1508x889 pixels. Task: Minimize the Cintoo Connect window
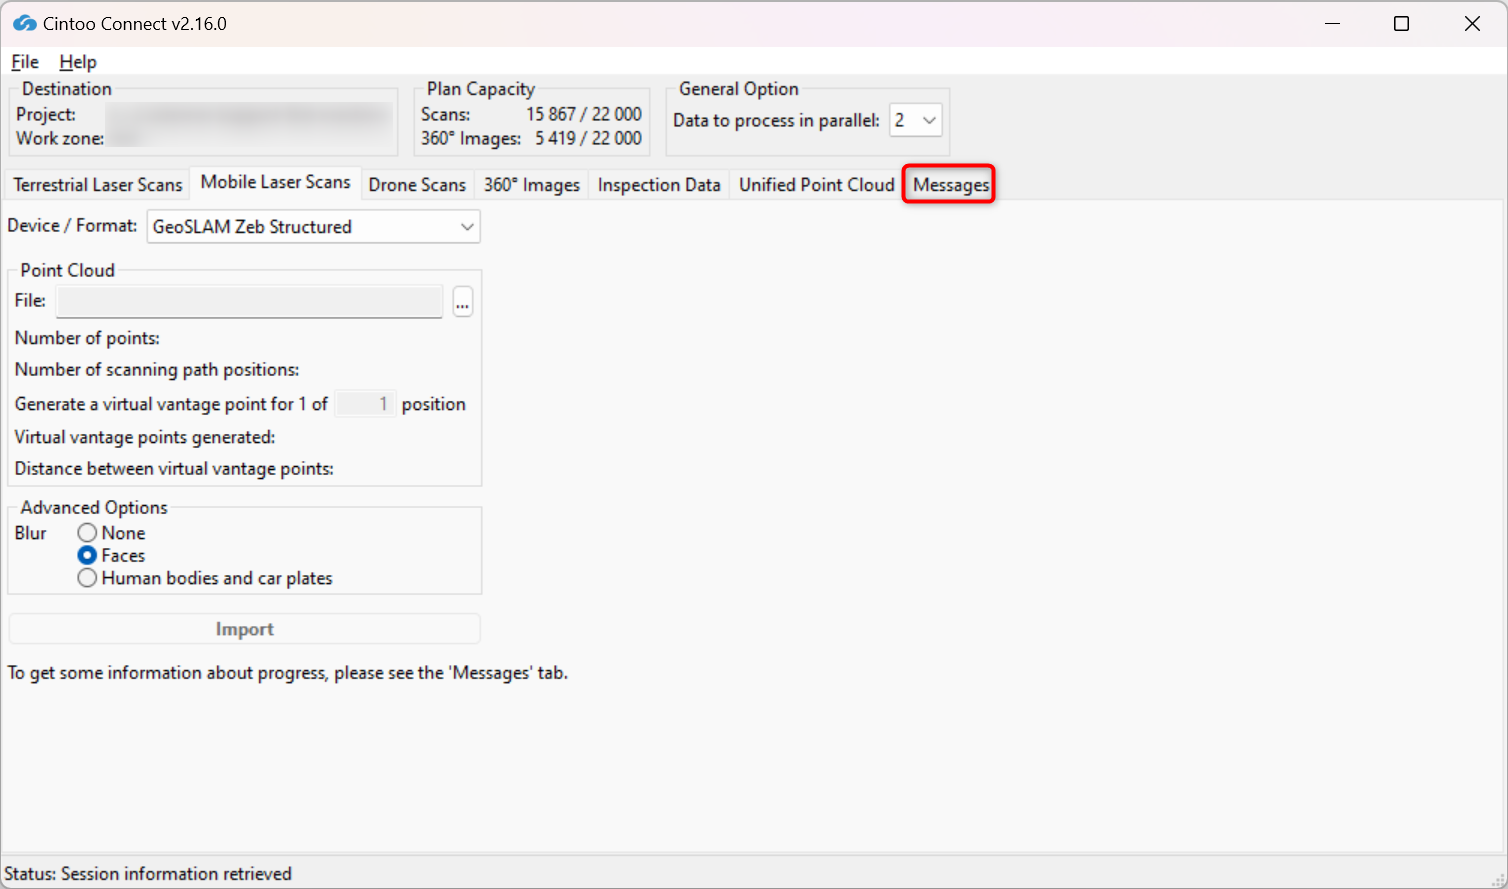coord(1332,23)
